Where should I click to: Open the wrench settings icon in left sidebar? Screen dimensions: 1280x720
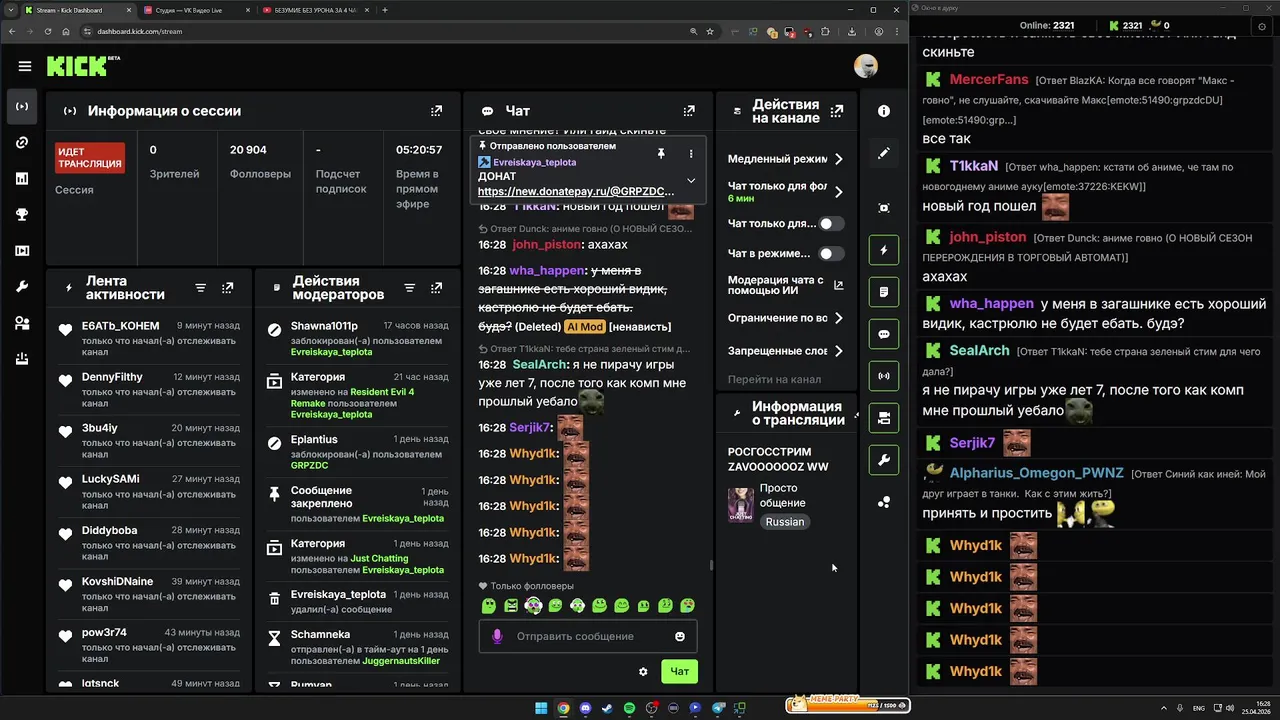click(x=22, y=287)
